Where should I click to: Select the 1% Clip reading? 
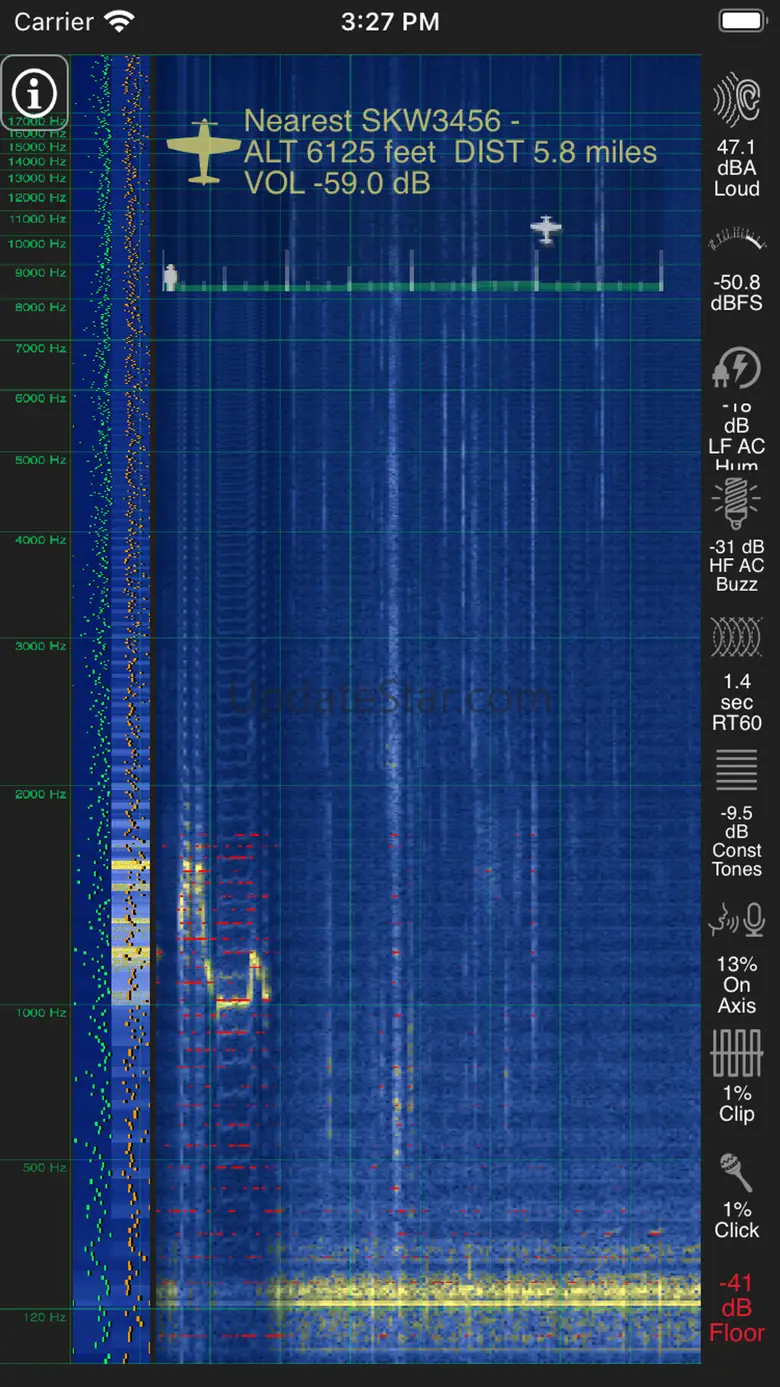[736, 1104]
